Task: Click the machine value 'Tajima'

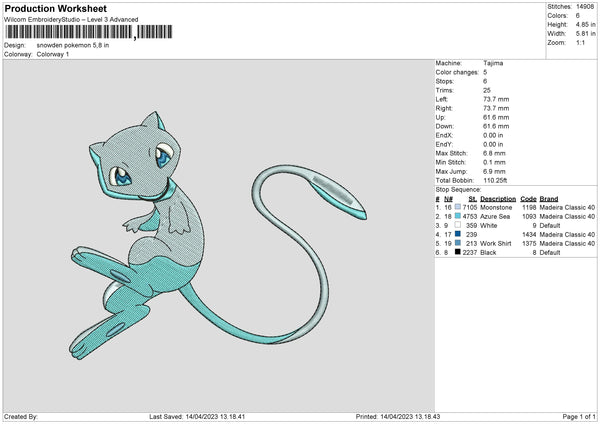Action: [x=493, y=63]
